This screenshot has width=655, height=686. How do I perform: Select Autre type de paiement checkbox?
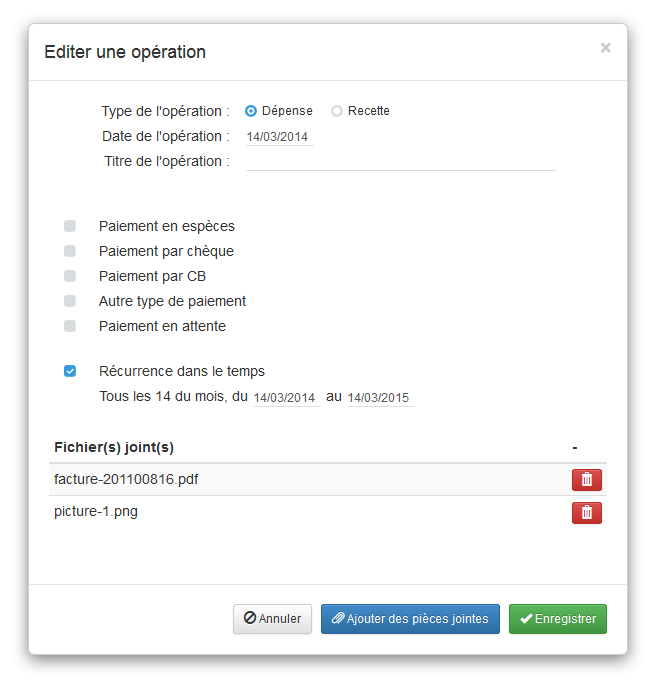click(x=70, y=301)
